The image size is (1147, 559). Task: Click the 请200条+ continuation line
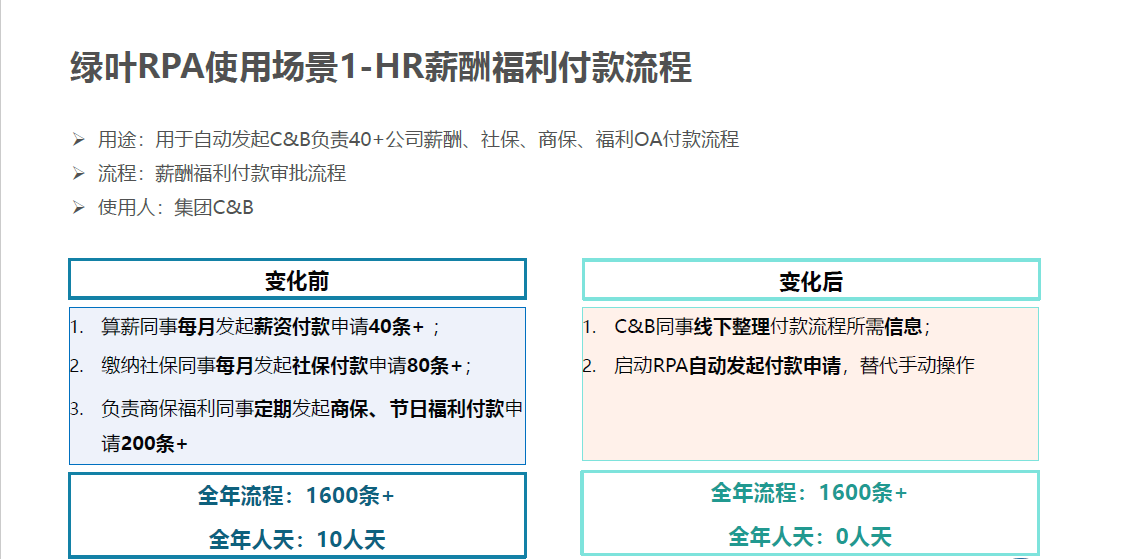[x=145, y=443]
